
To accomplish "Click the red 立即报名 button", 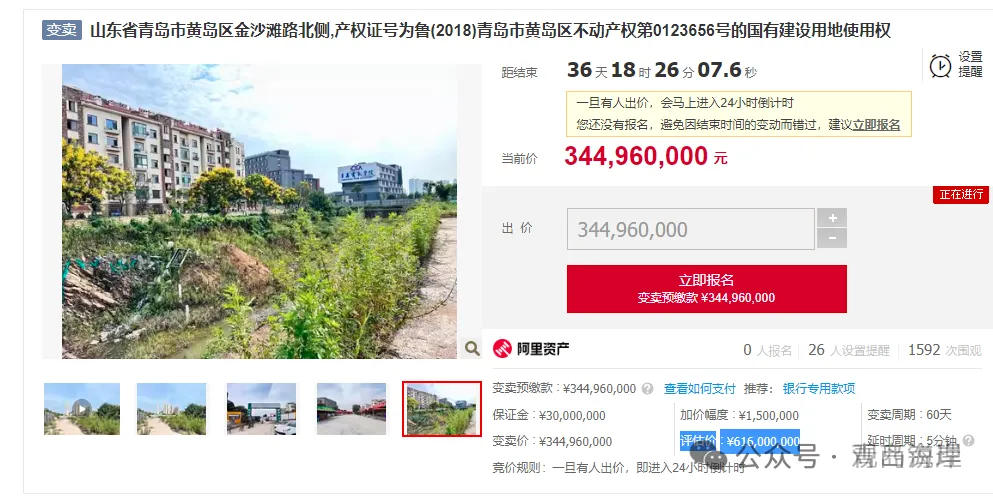I will click(706, 289).
